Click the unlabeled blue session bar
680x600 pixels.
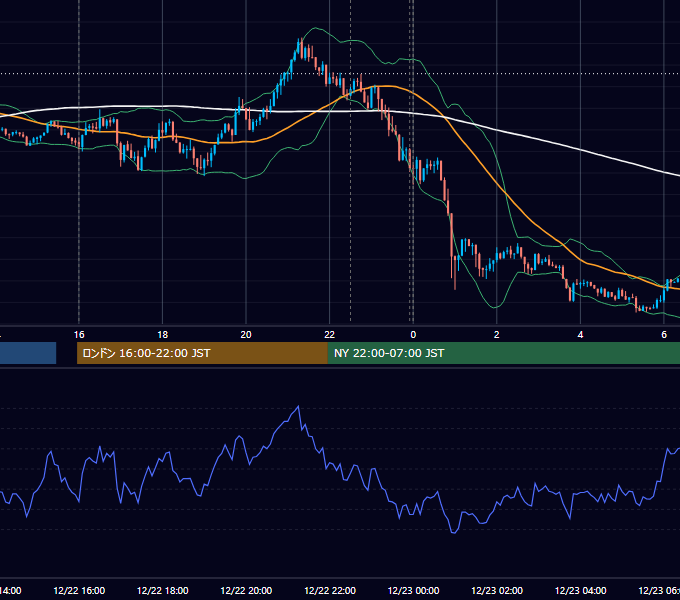pyautogui.click(x=28, y=353)
